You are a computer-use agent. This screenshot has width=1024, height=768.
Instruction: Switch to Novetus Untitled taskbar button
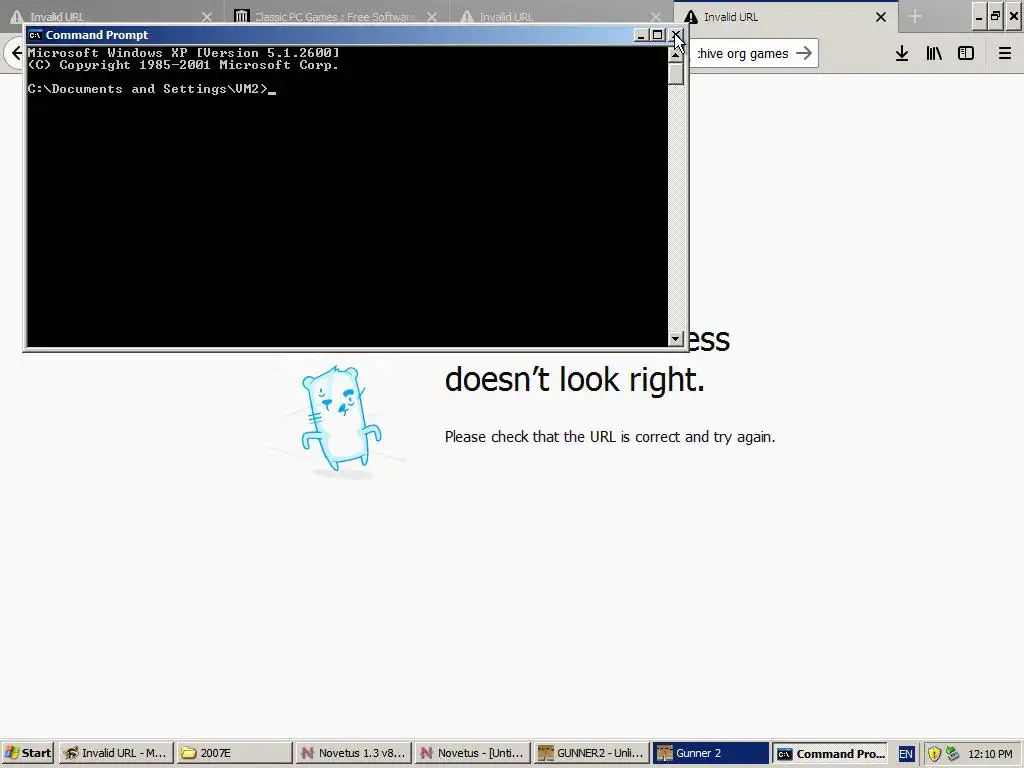tap(472, 753)
